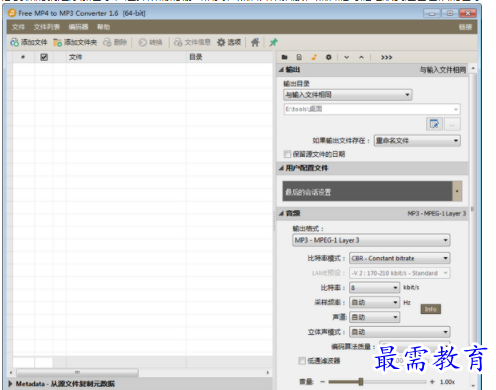Open the stereo mode (立体声模式) dropdown

pyautogui.click(x=400, y=332)
